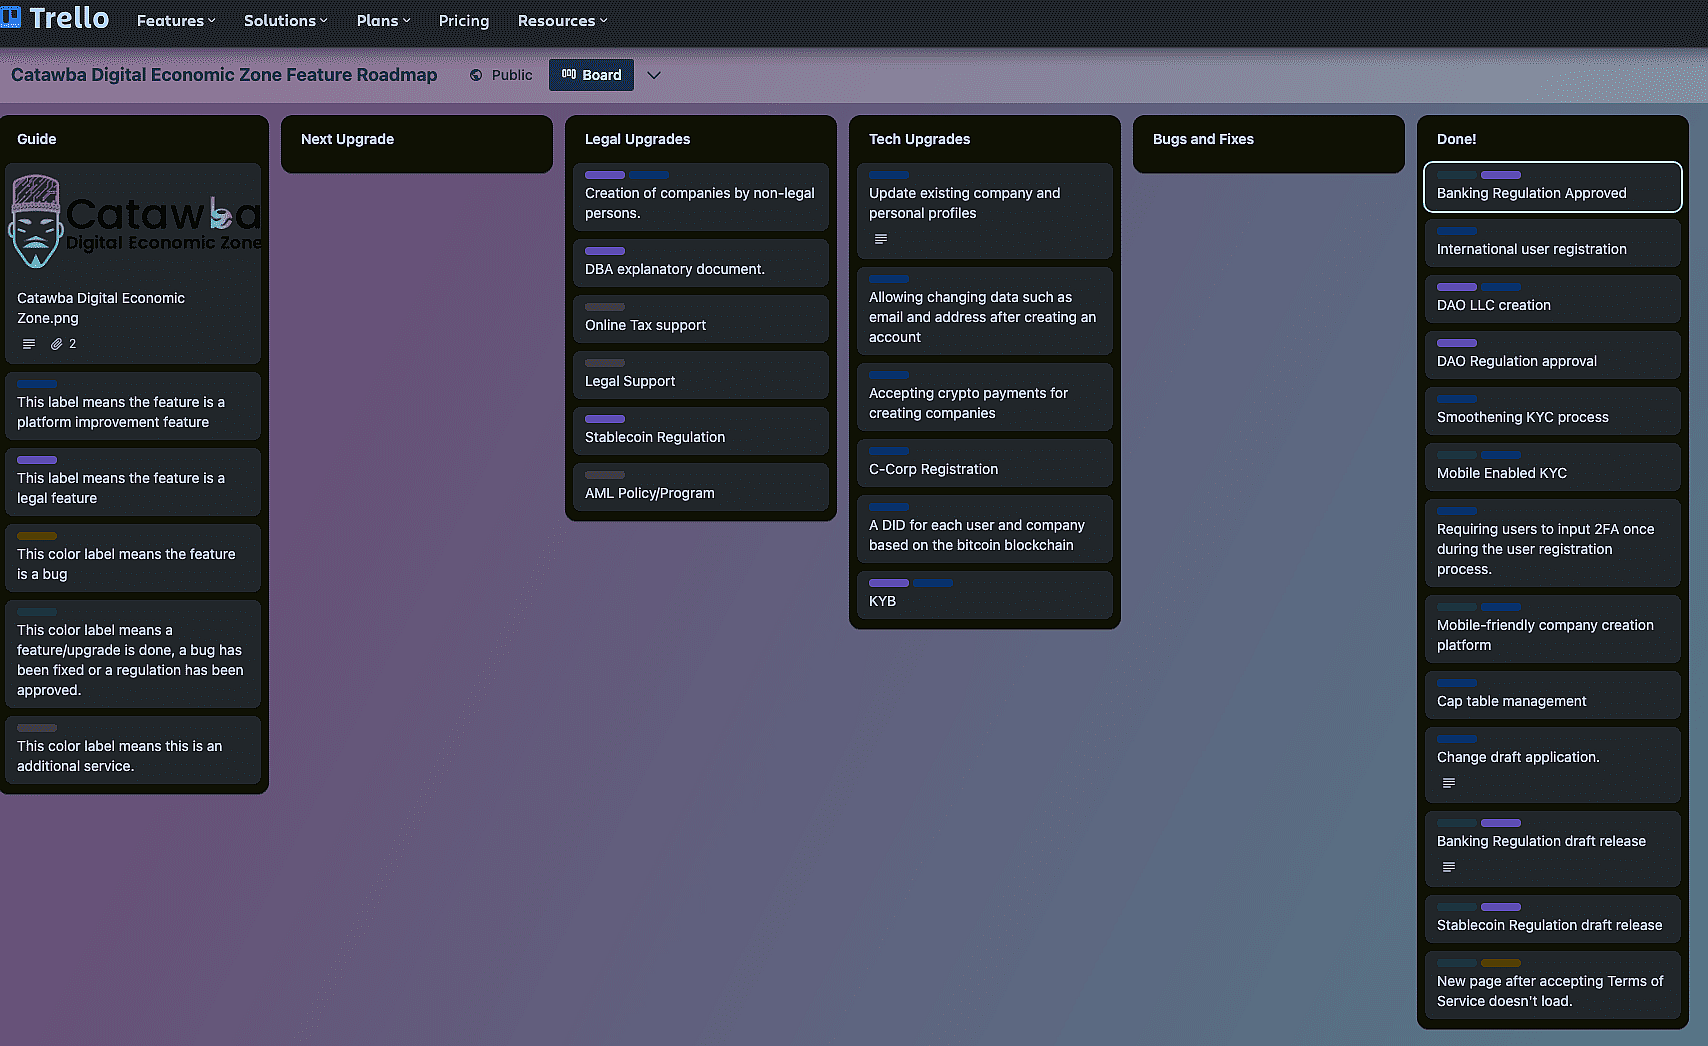The height and width of the screenshot is (1046, 1708).
Task: Click the attachment paperclip icon on Guide card
Action: coord(57,344)
